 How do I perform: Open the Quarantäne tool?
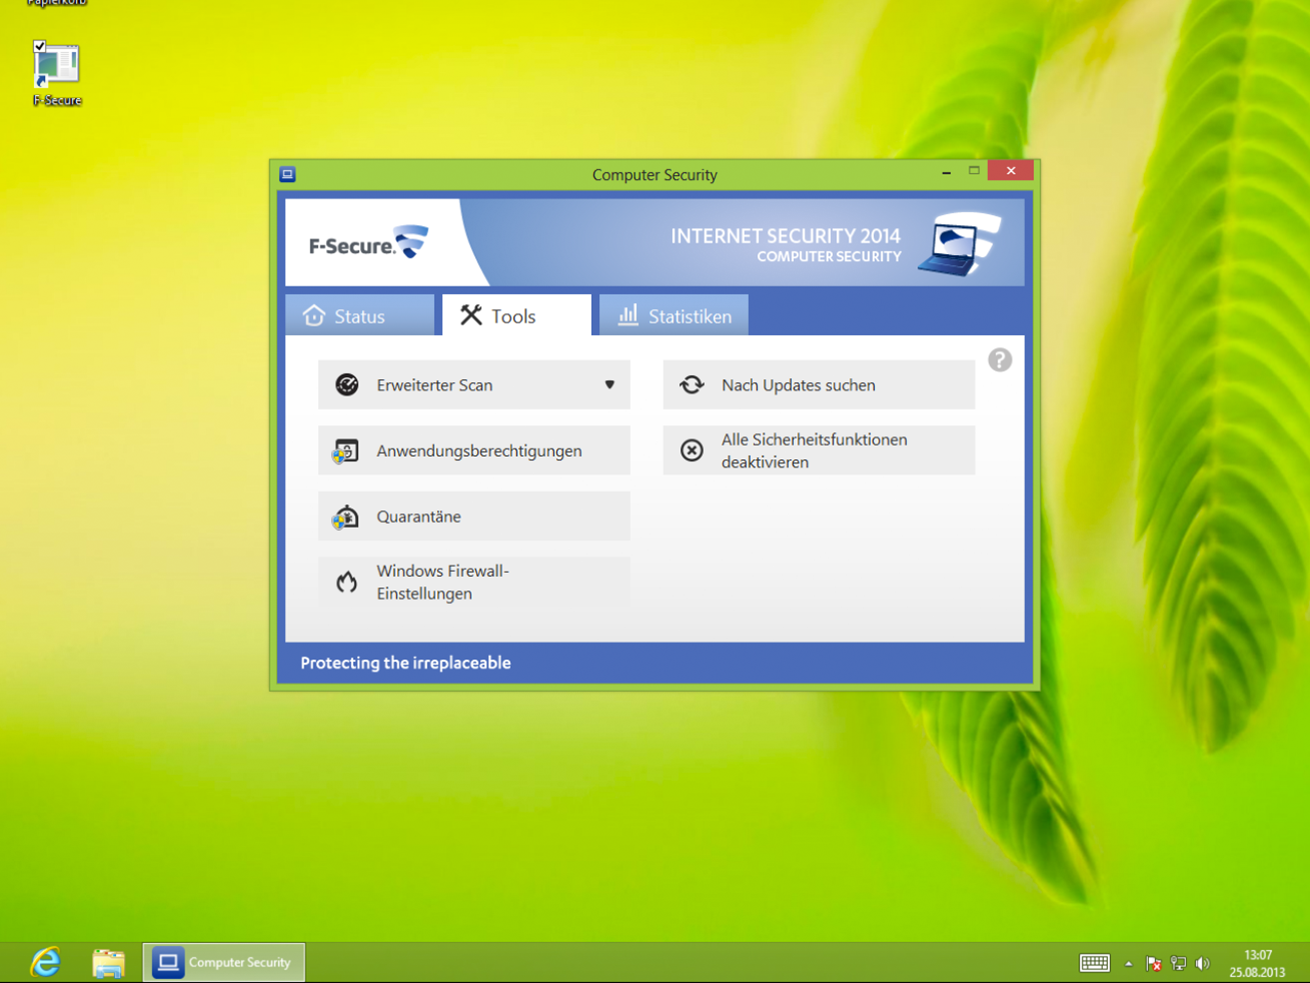474,516
